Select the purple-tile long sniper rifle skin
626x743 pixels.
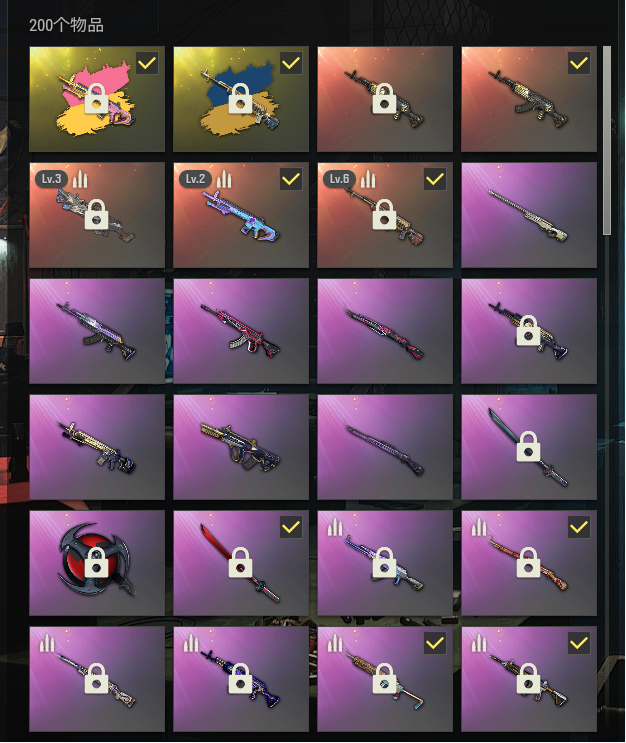(529, 215)
